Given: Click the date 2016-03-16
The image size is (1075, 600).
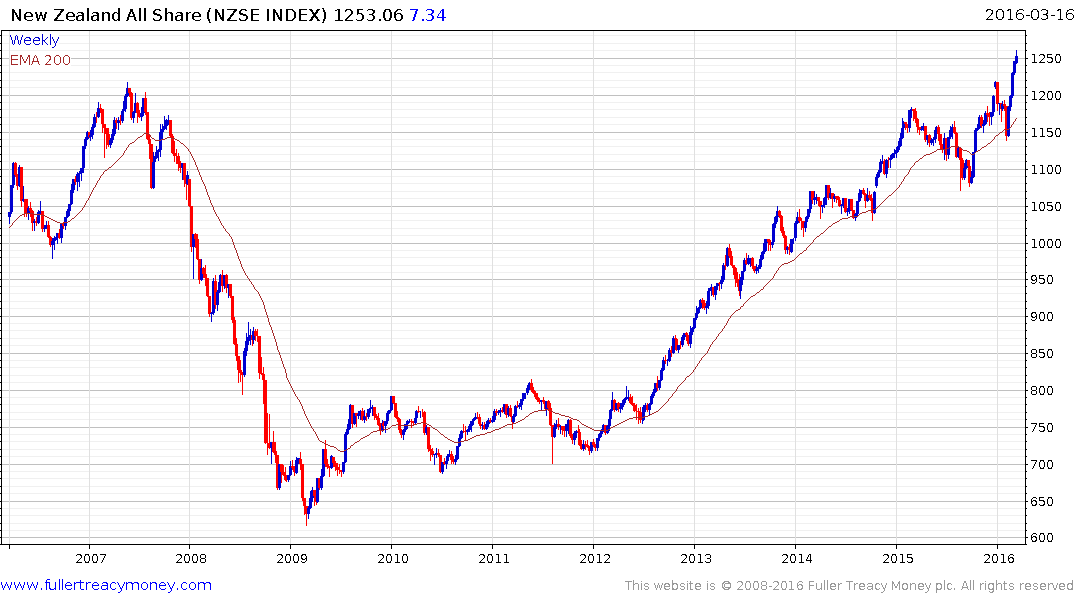Looking at the screenshot, I should point(1028,14).
